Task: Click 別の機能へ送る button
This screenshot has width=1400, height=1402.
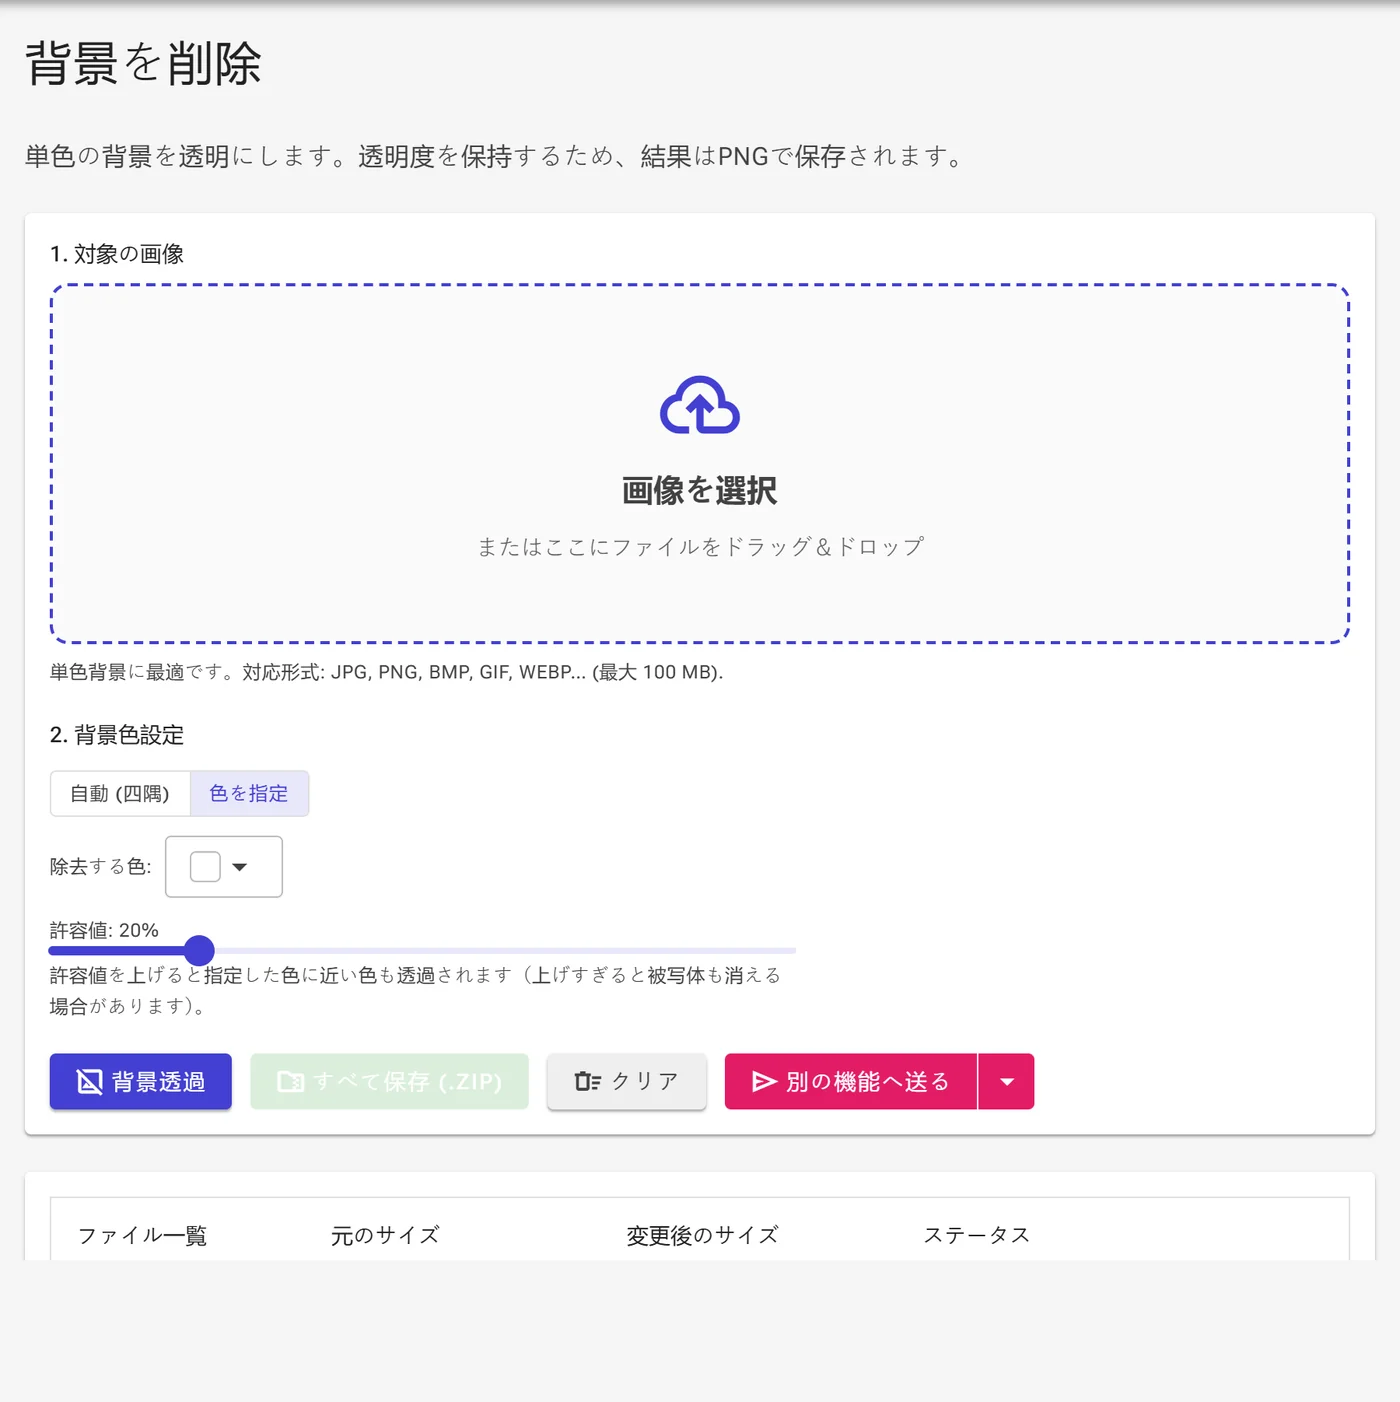Action: click(x=851, y=1081)
